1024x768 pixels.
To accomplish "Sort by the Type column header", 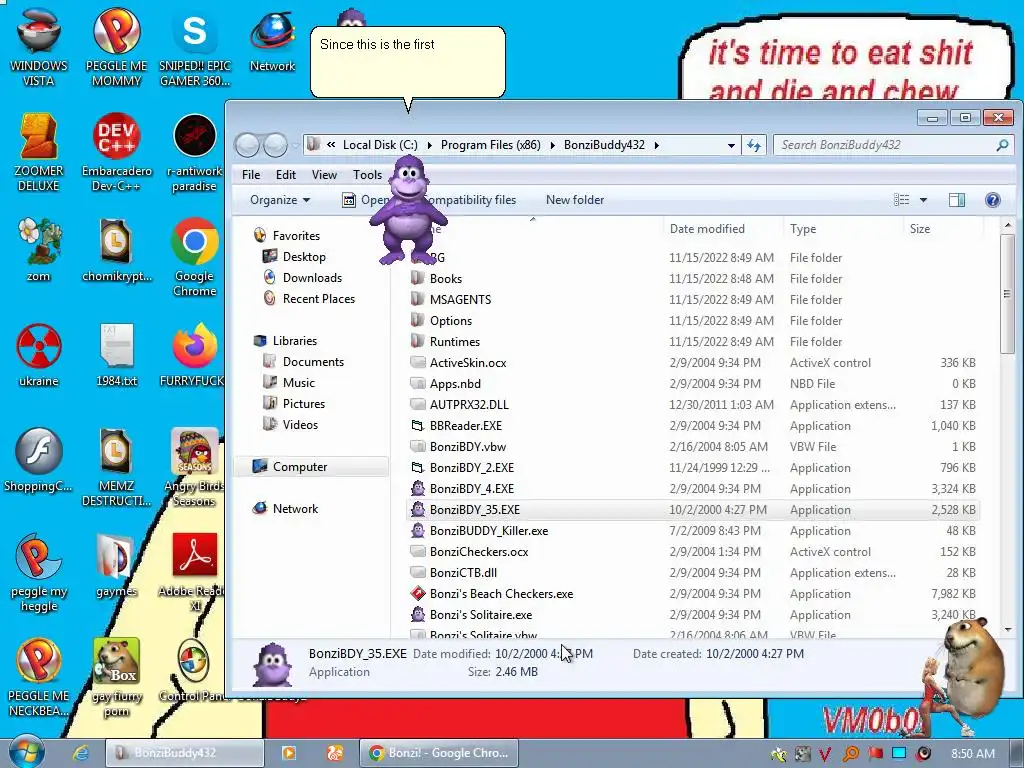I will coord(842,229).
